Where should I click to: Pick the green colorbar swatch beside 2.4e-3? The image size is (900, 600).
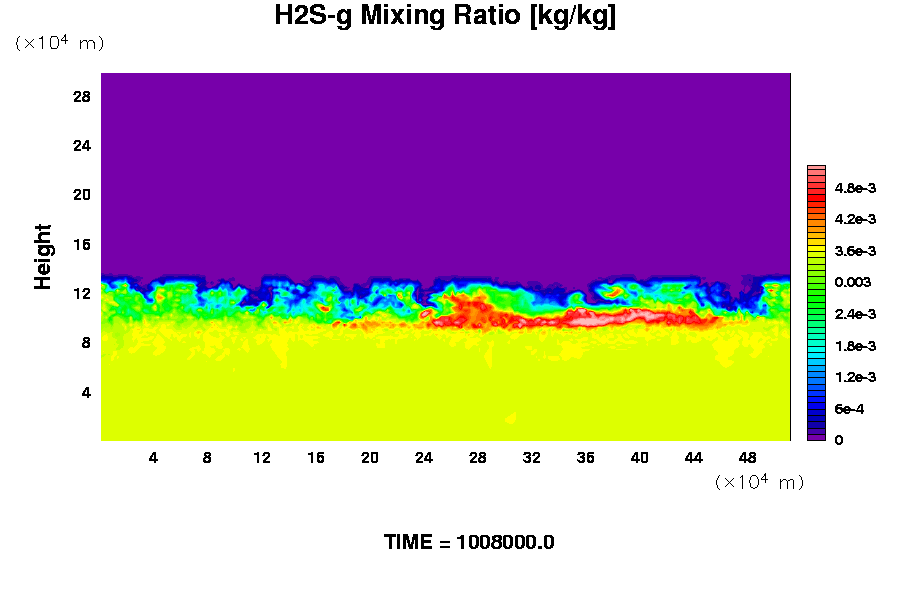pos(816,314)
